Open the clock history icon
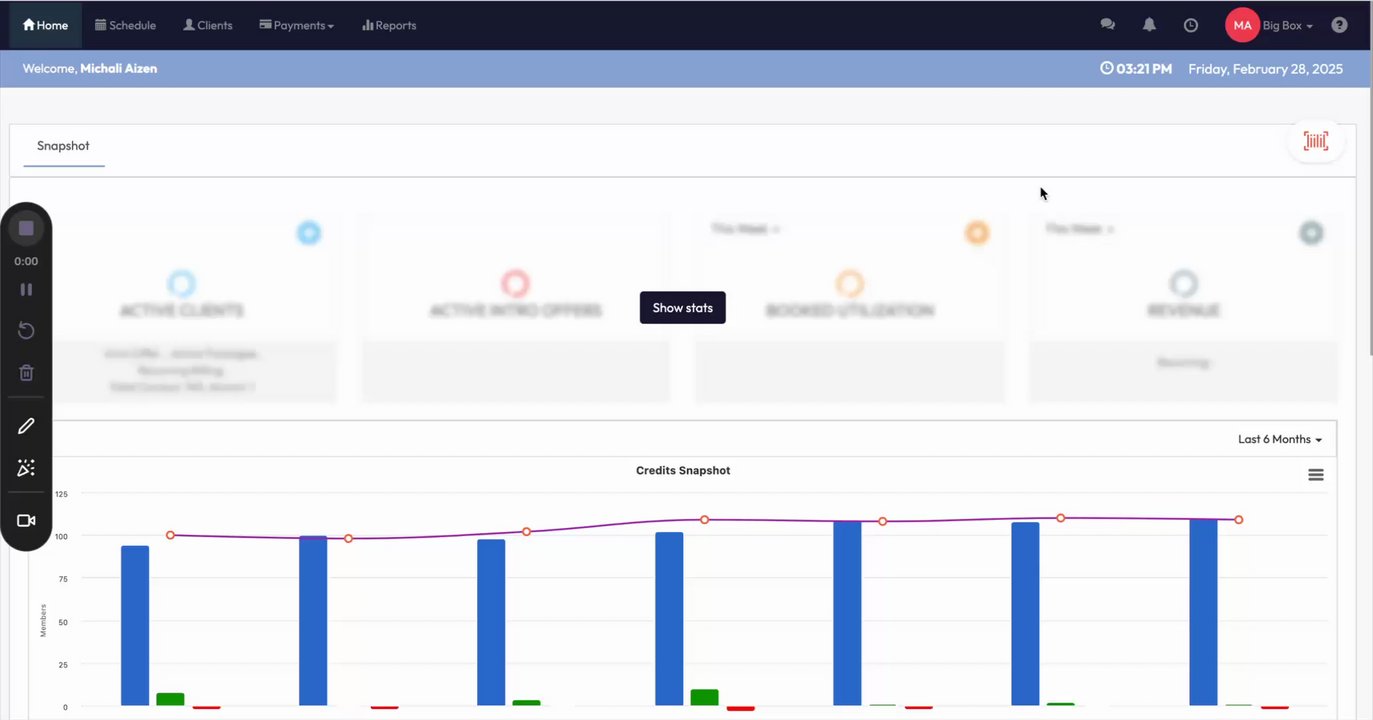The image size is (1373, 720). click(1191, 25)
